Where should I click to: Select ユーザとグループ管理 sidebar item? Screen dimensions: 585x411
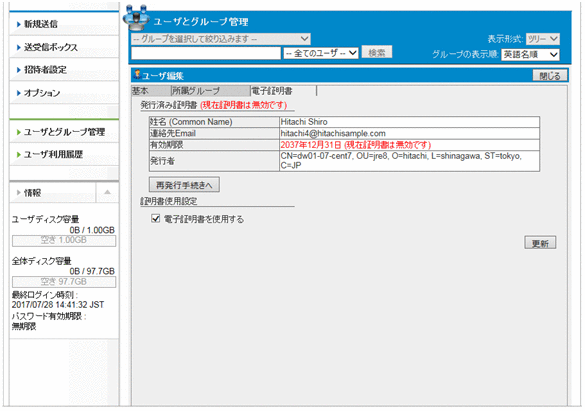(64, 132)
